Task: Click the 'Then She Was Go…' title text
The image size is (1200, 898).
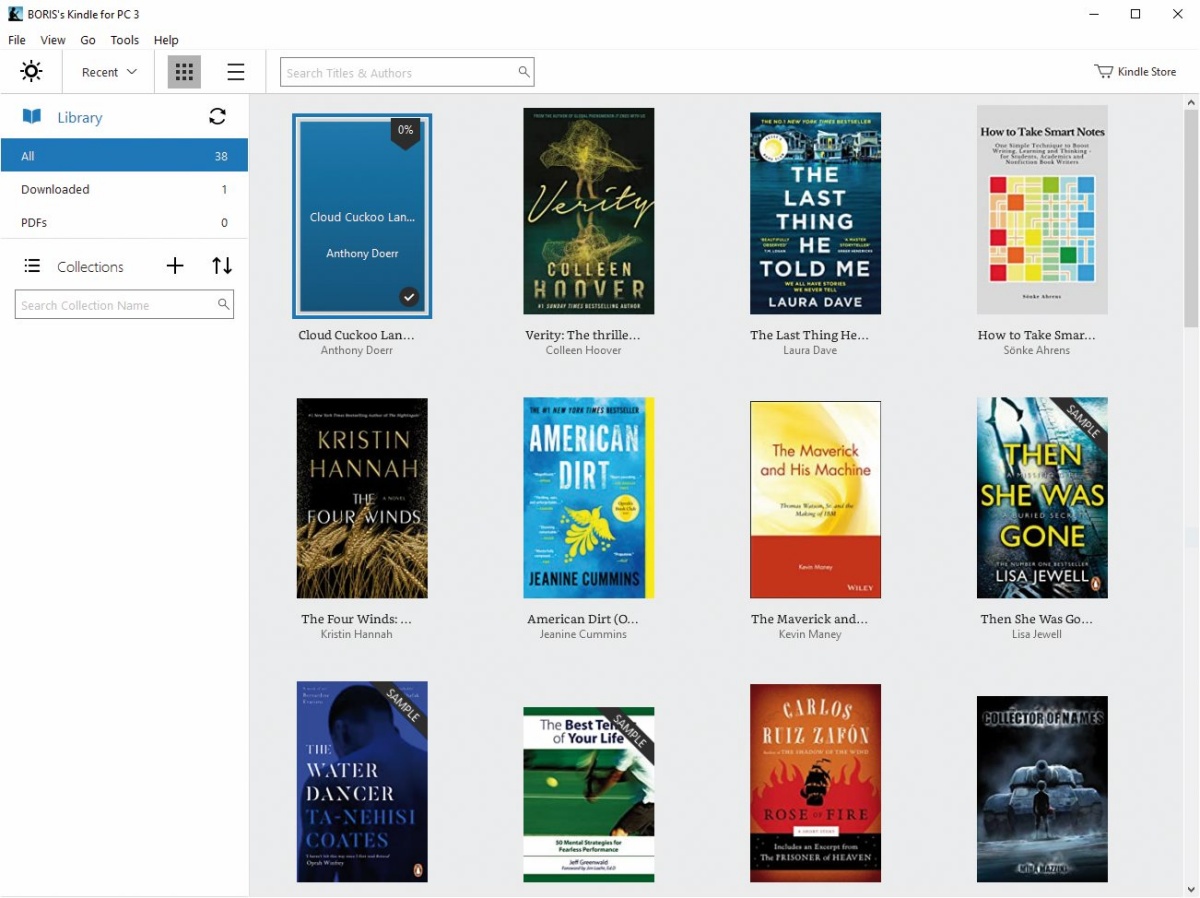Action: [1037, 619]
